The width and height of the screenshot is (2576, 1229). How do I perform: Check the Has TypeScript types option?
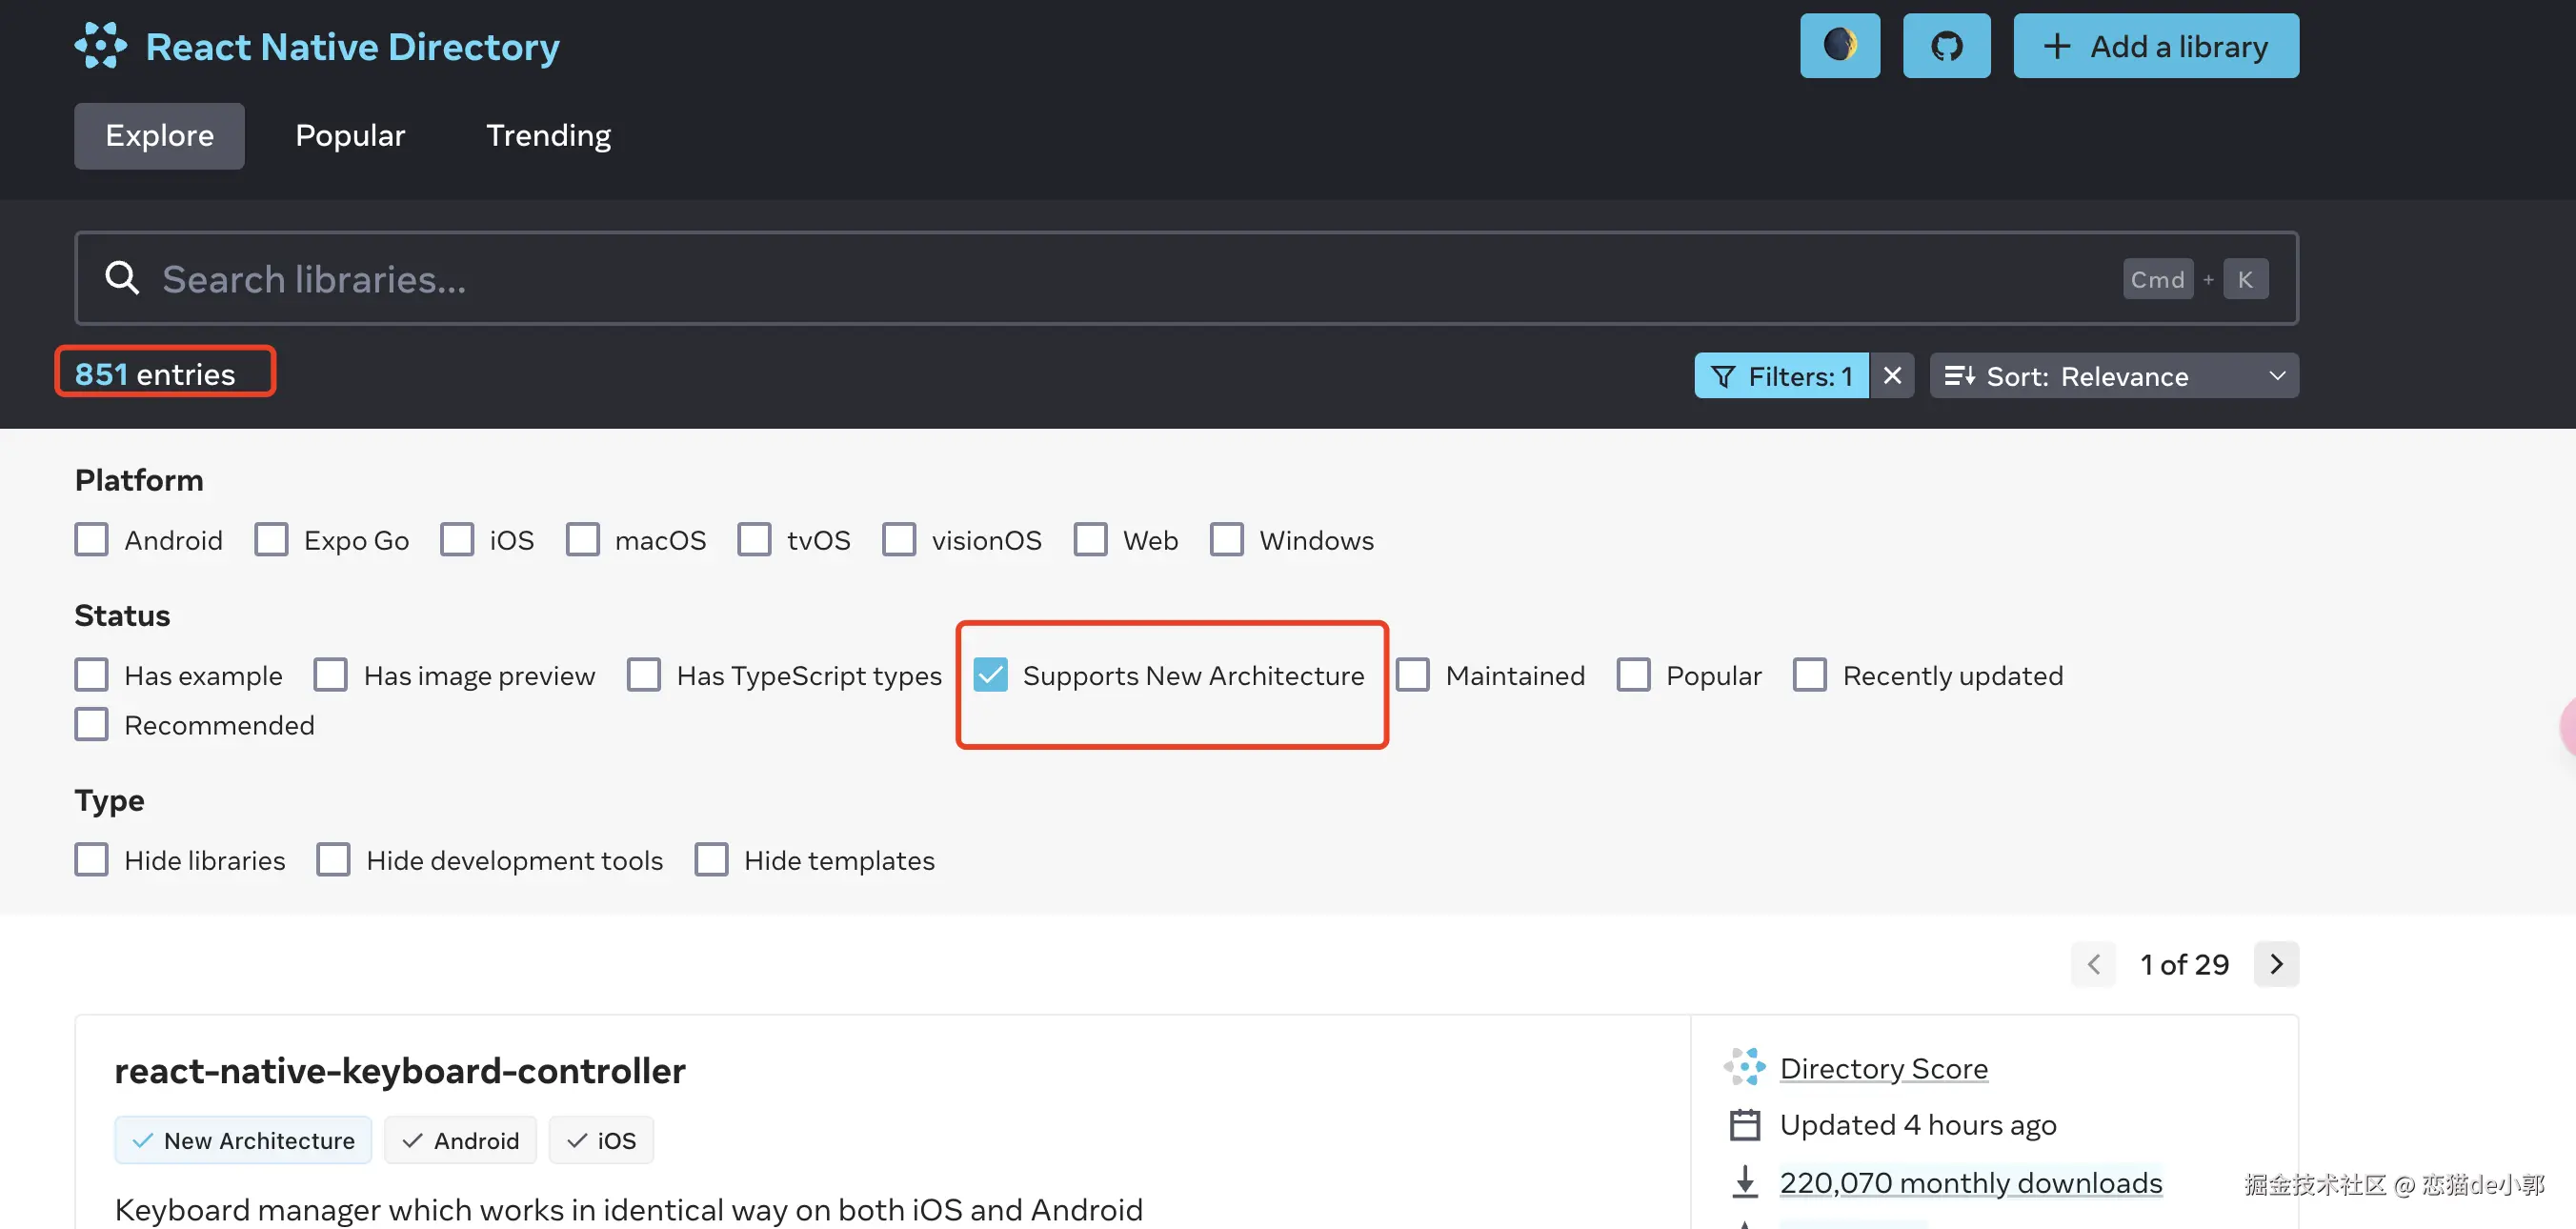tap(644, 675)
